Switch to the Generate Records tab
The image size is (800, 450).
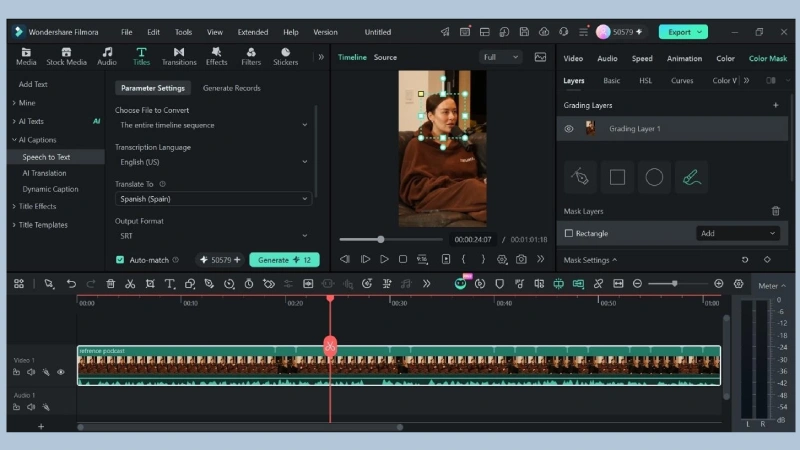click(232, 88)
